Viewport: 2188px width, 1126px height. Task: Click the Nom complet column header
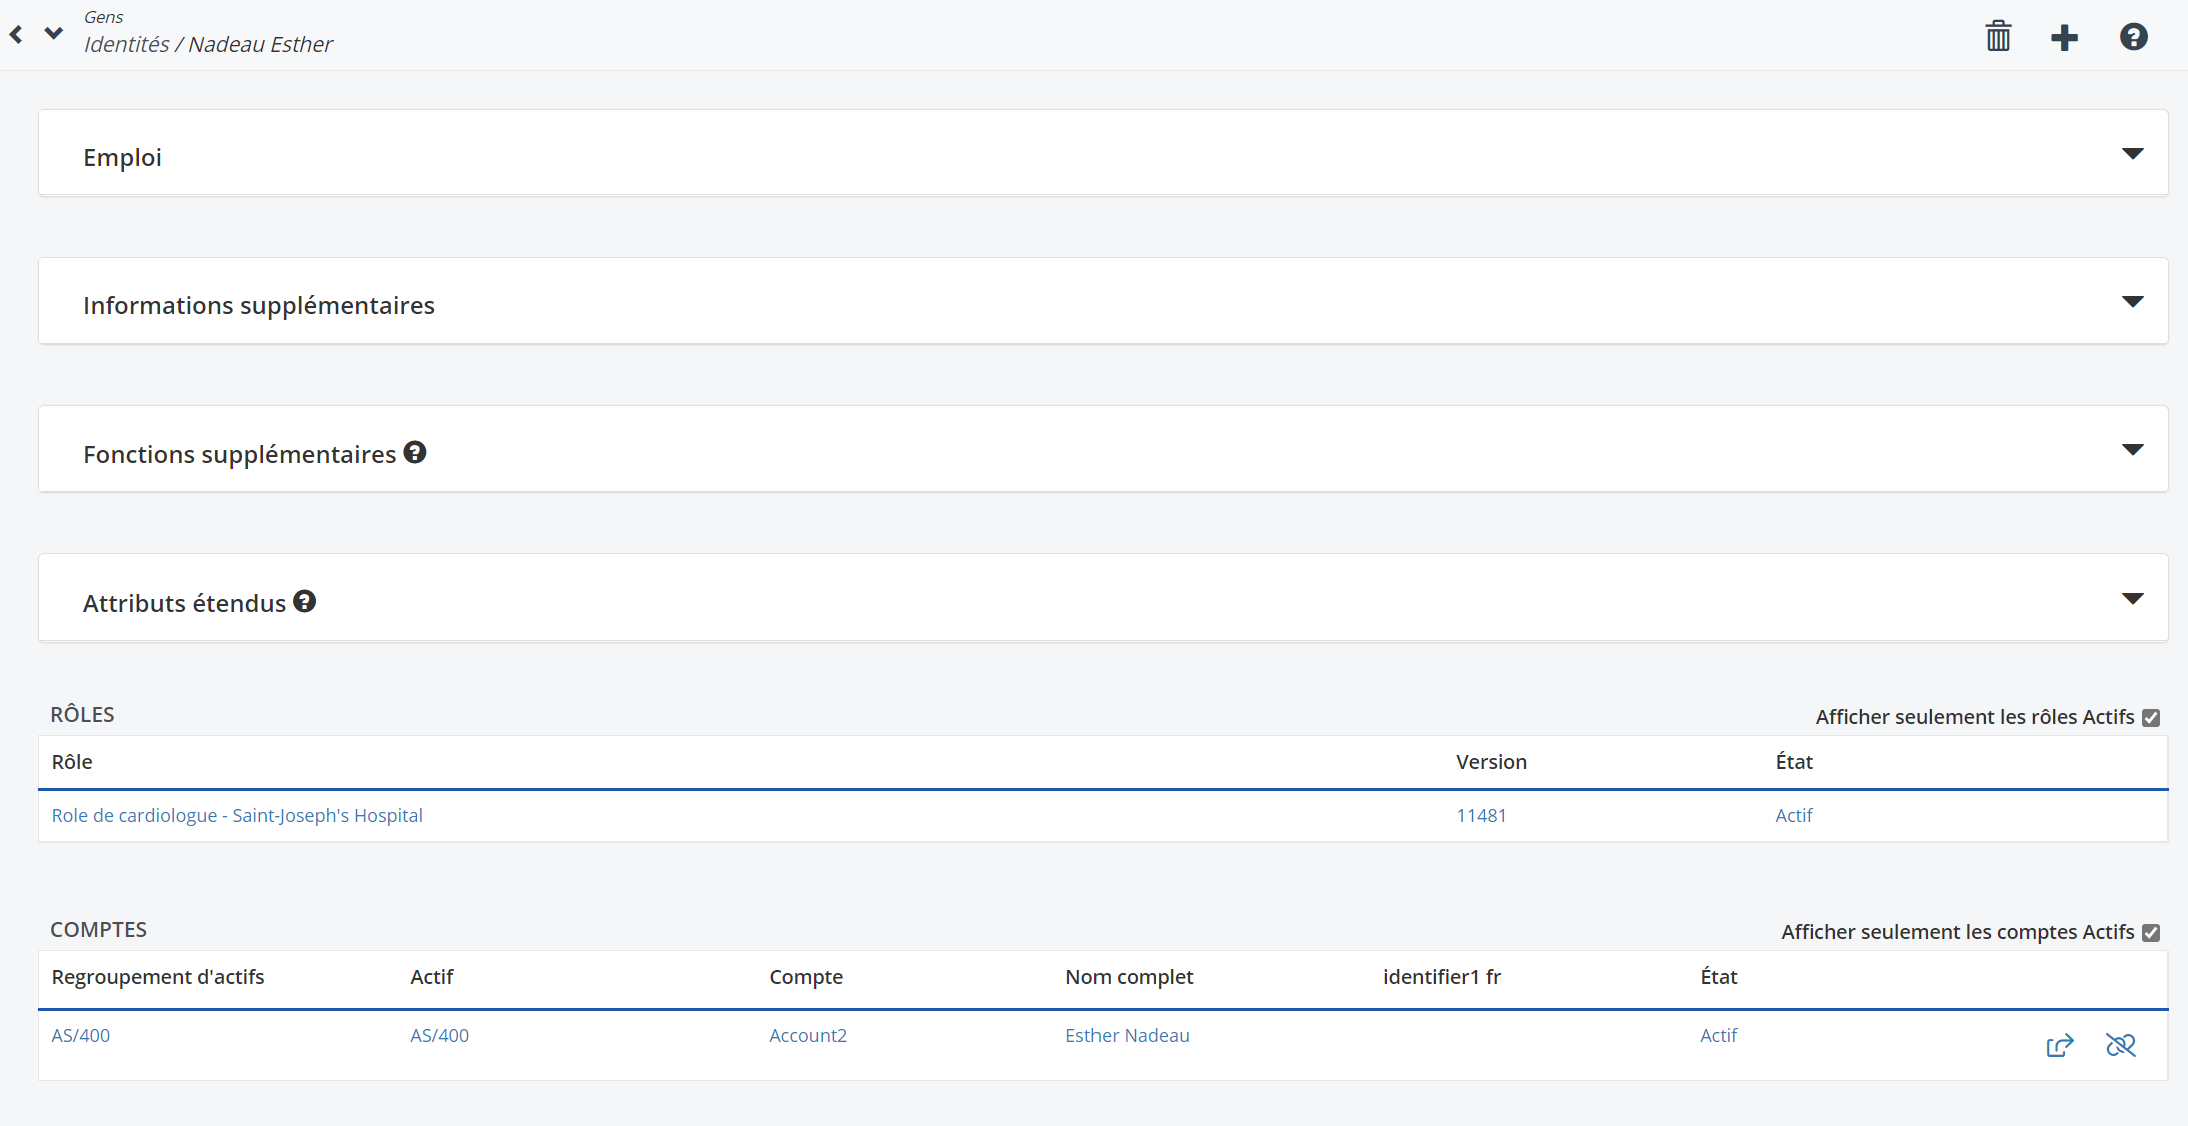[x=1129, y=977]
